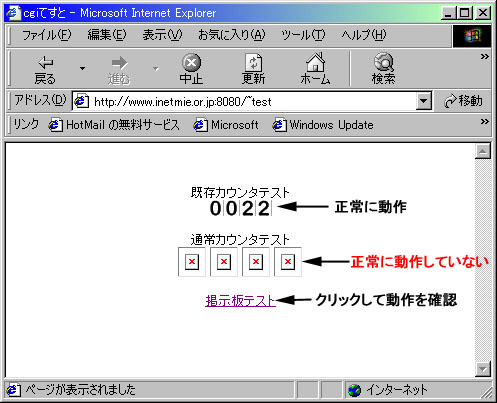Open the ファイル(F) menu
The width and height of the screenshot is (497, 403).
47,35
